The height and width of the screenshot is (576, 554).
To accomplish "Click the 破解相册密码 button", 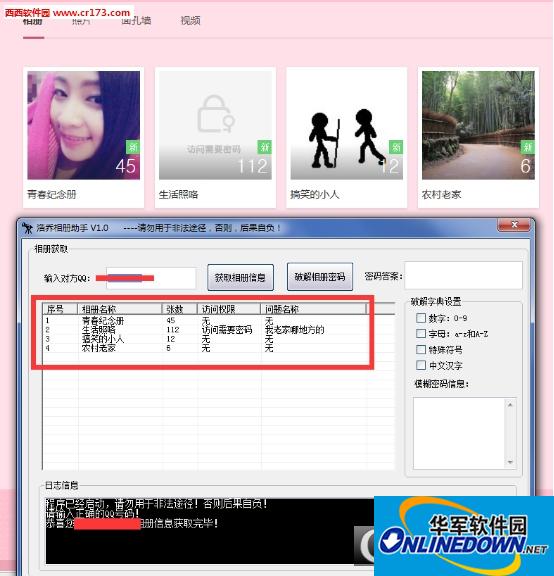I will click(x=320, y=277).
